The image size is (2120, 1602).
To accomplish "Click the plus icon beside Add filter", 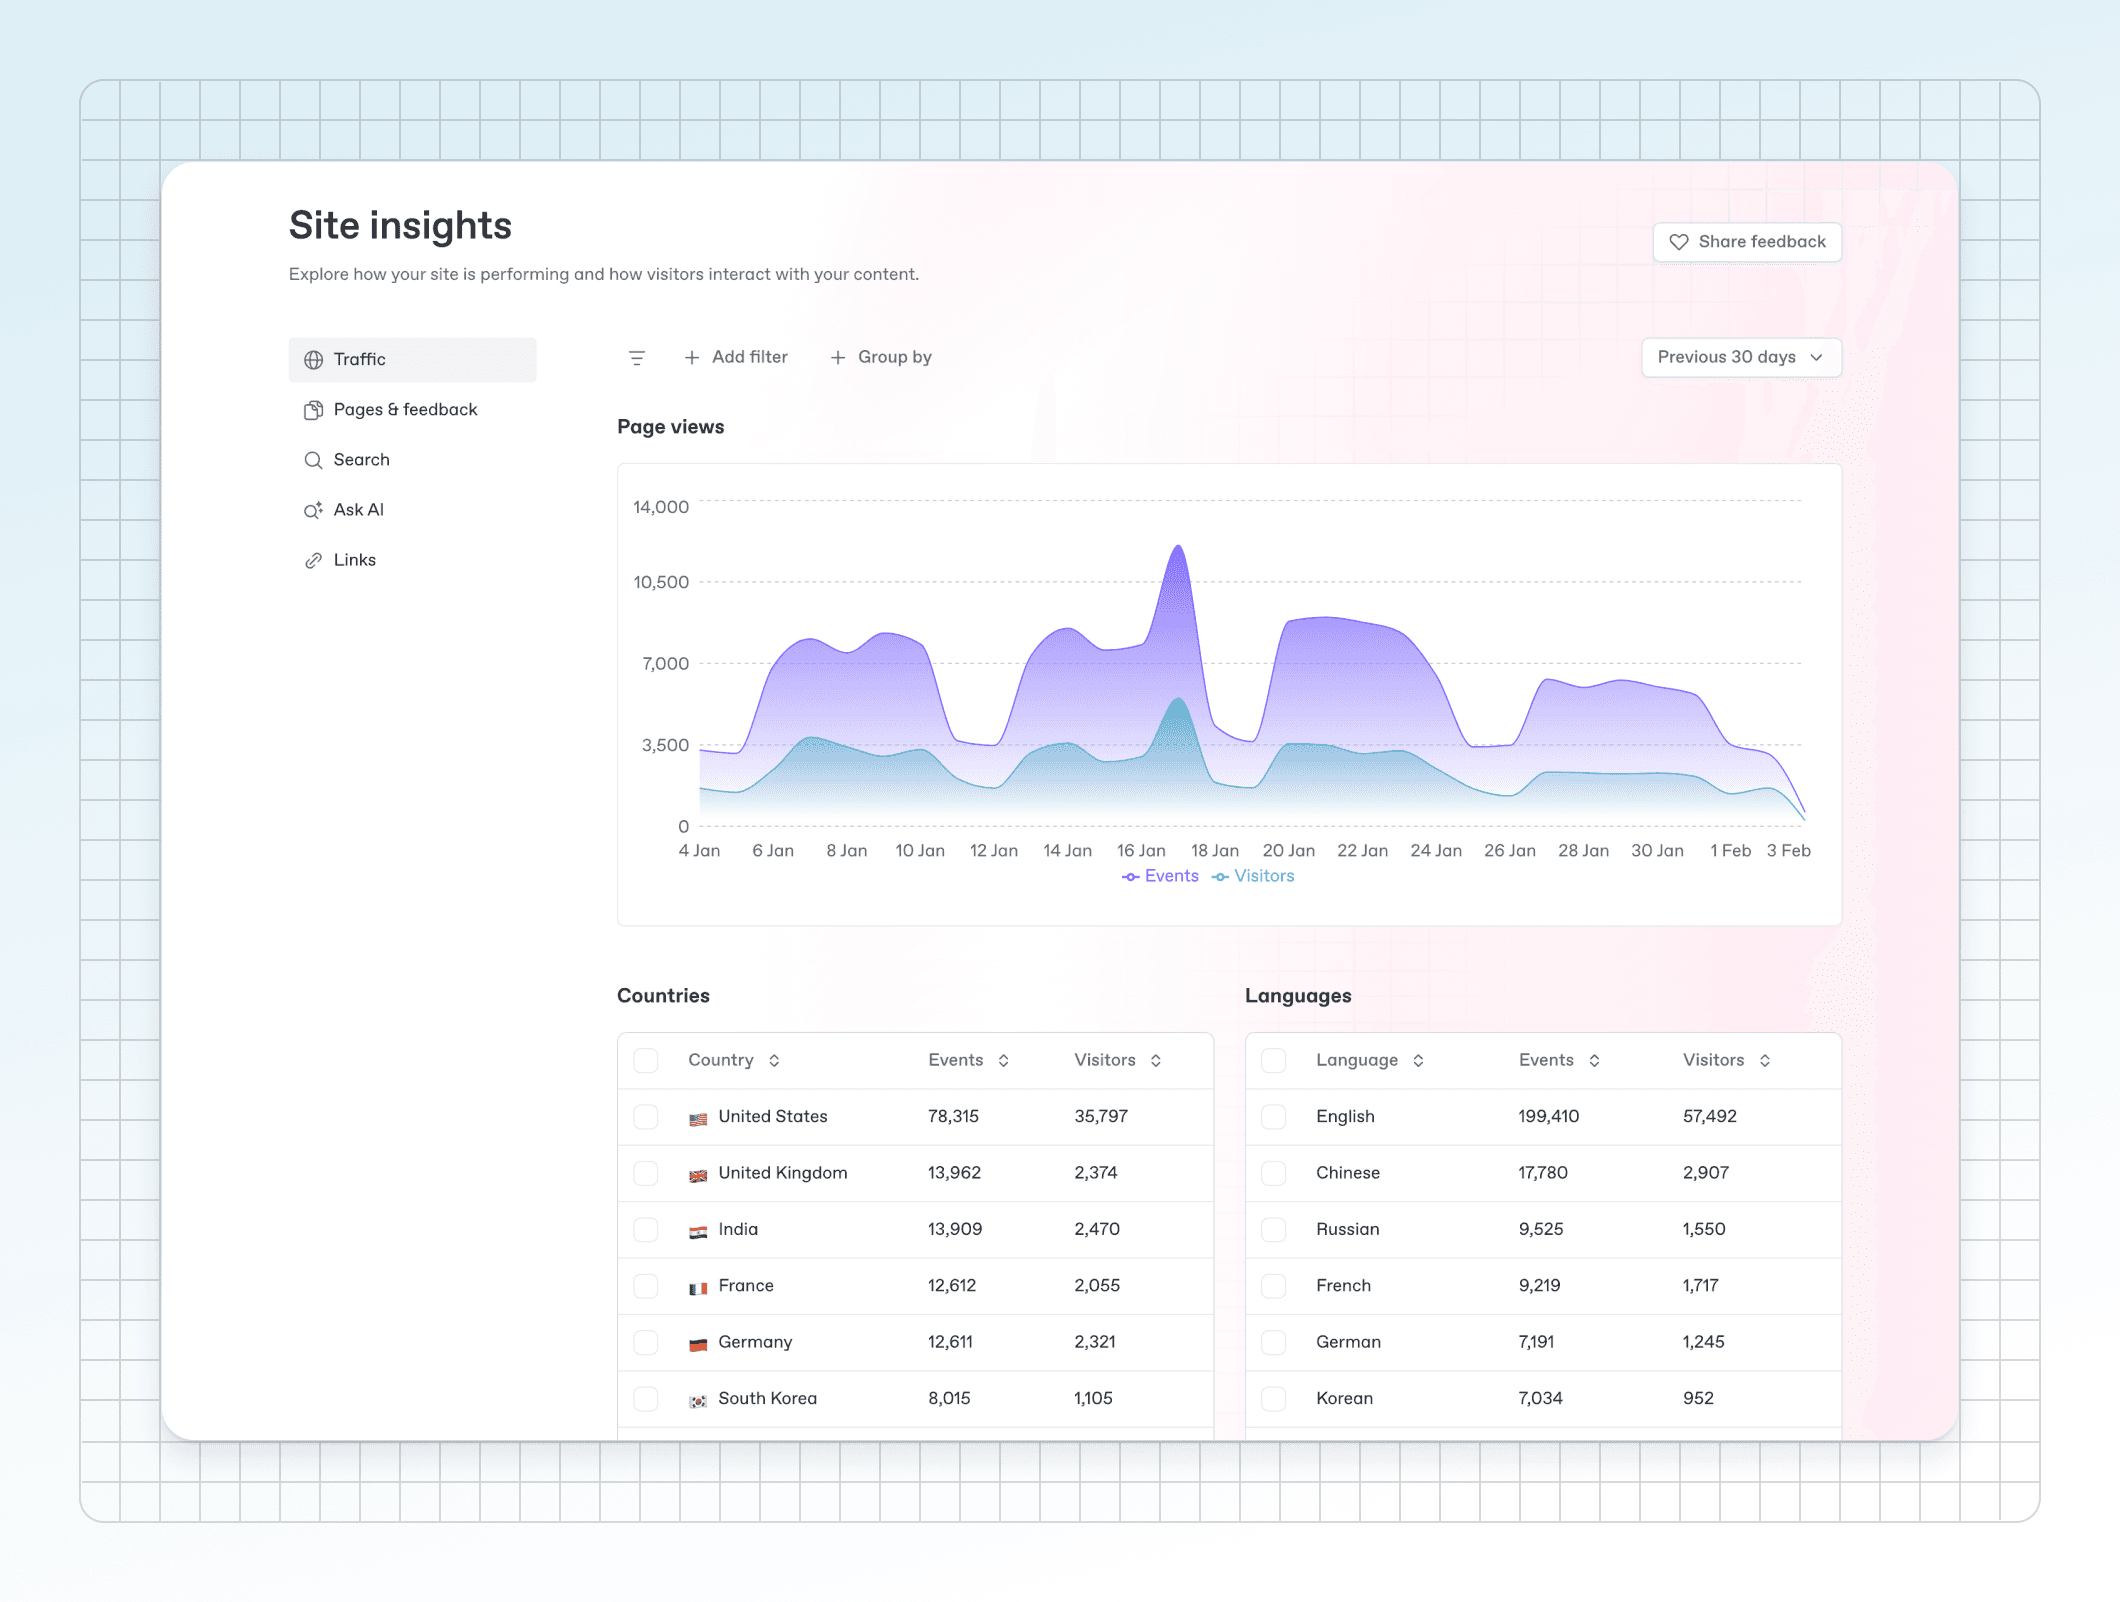I will pyautogui.click(x=692, y=357).
